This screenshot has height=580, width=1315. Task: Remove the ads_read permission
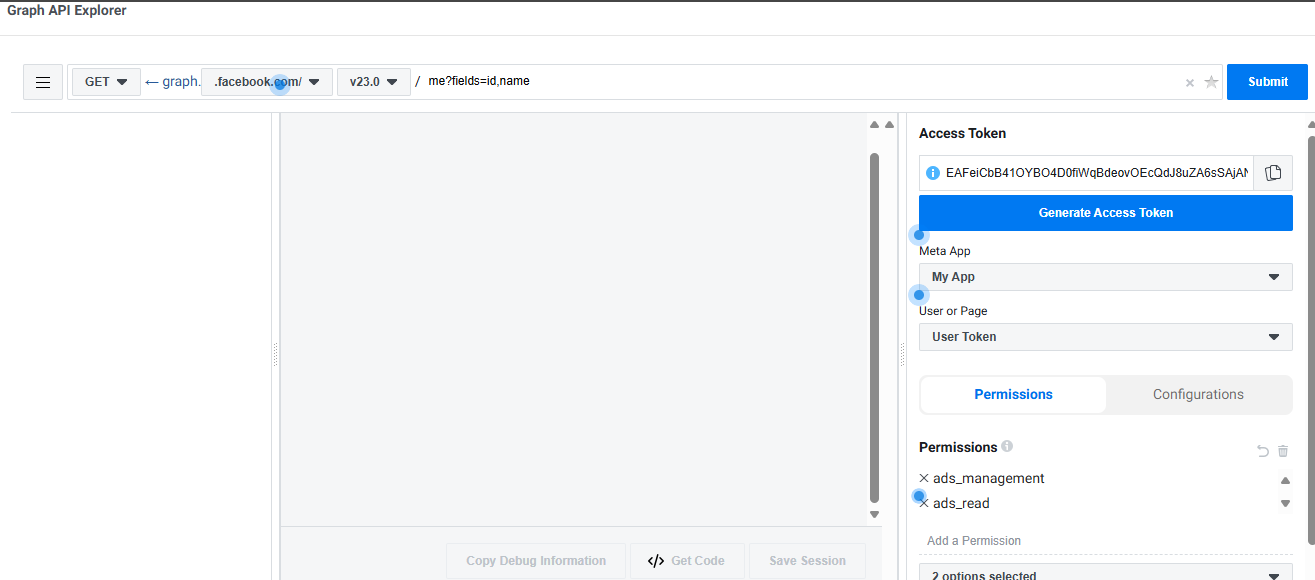(x=924, y=504)
